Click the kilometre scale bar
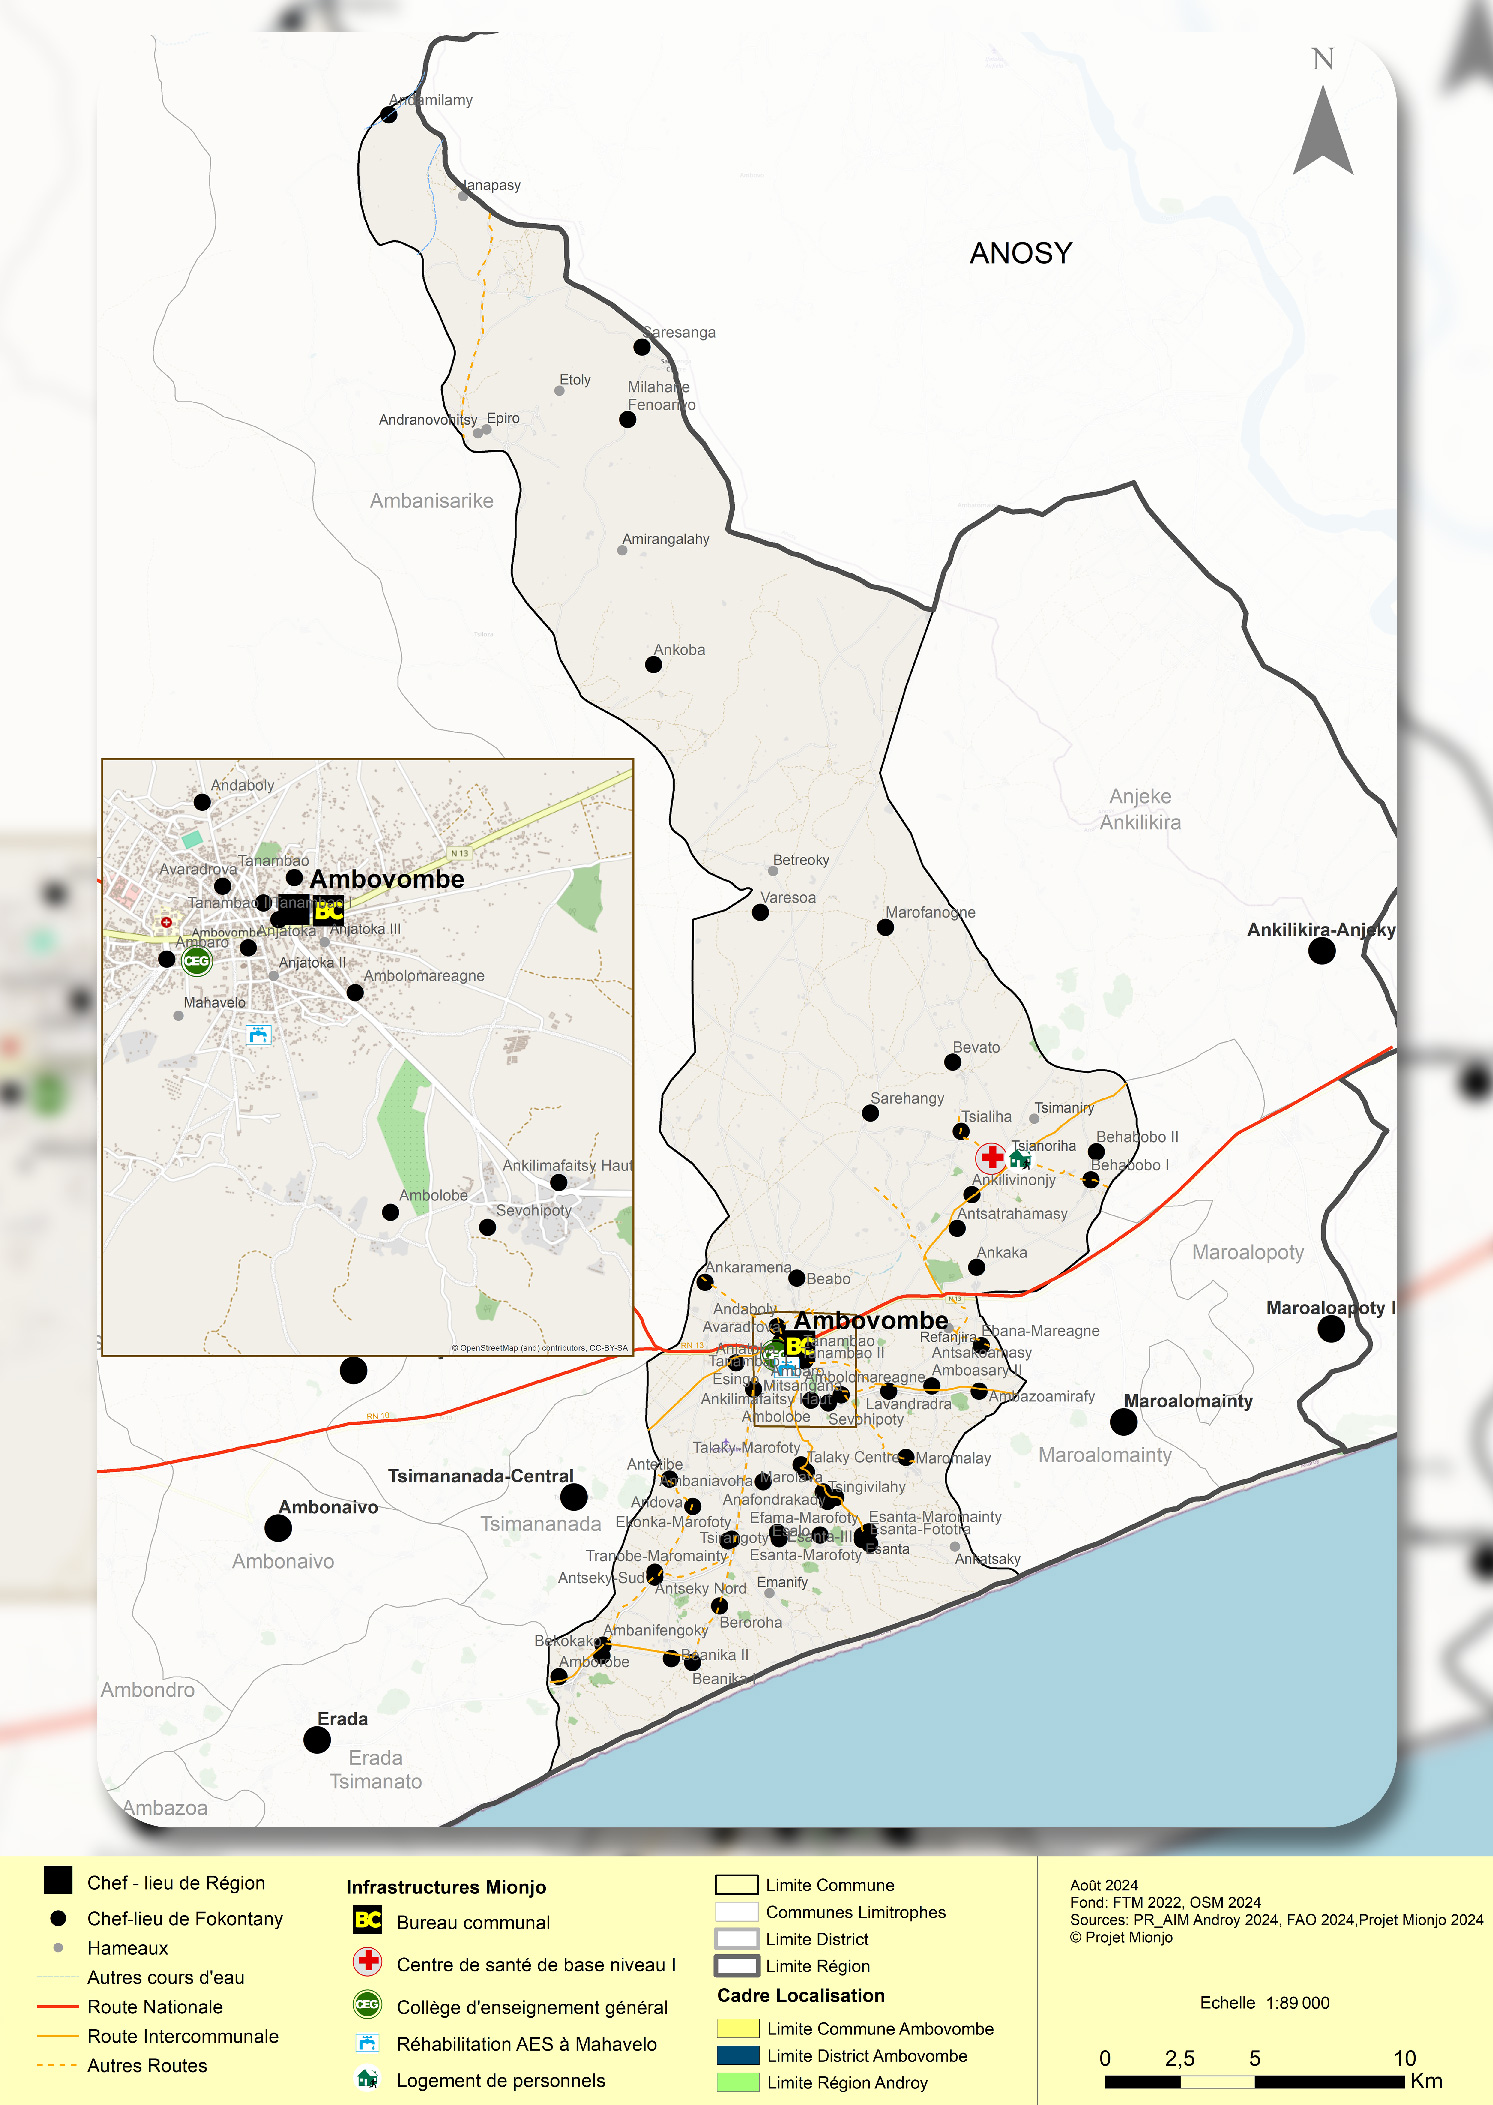This screenshot has height=2105, width=1493. click(x=1254, y=2081)
